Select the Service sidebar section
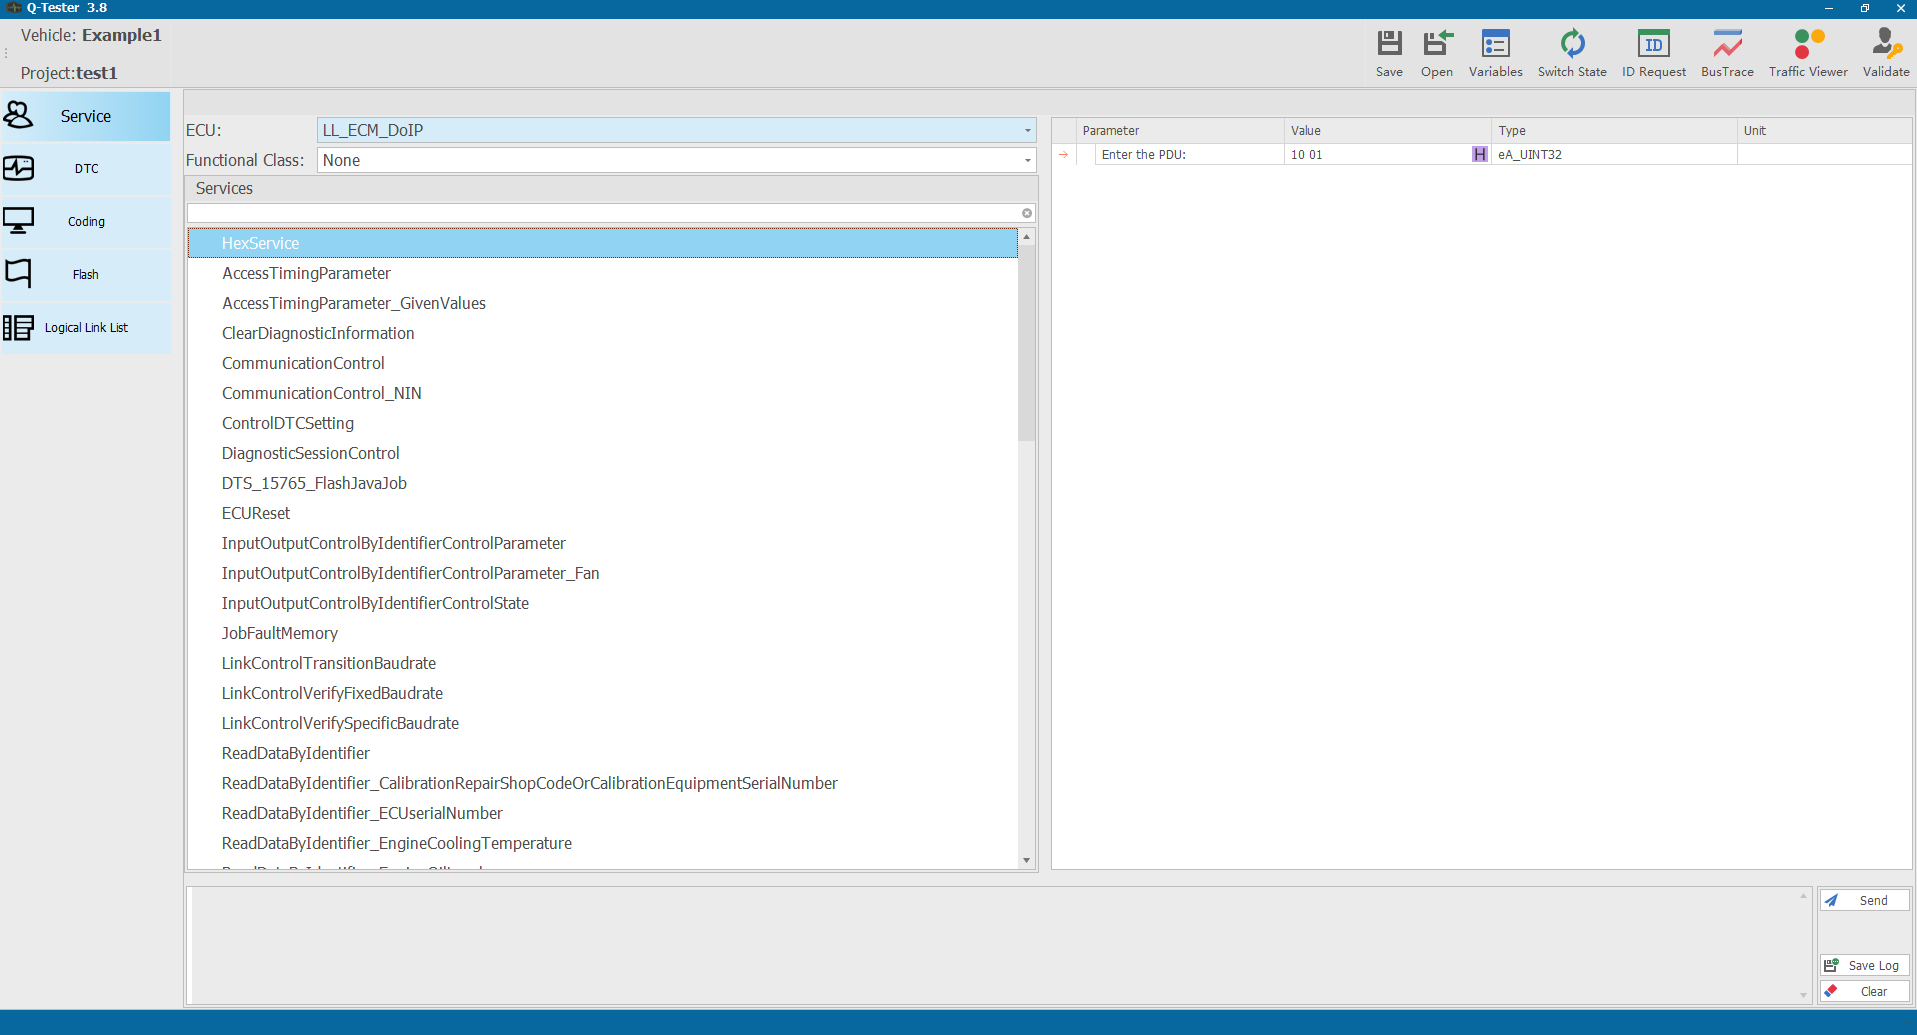The image size is (1917, 1035). click(x=85, y=116)
